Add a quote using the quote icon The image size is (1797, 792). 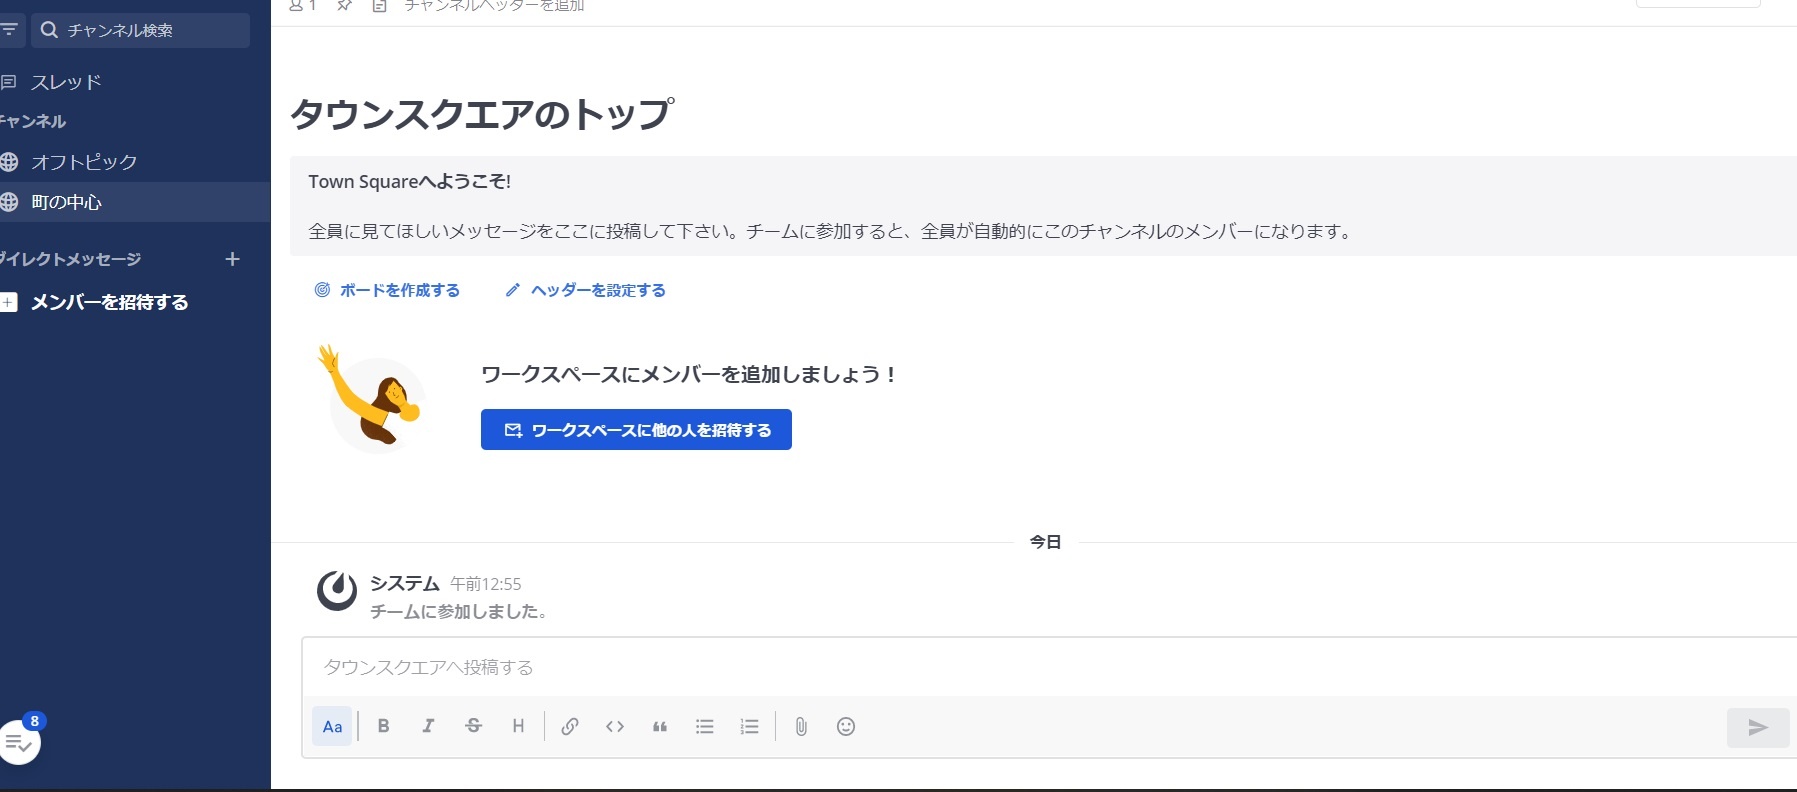(660, 727)
